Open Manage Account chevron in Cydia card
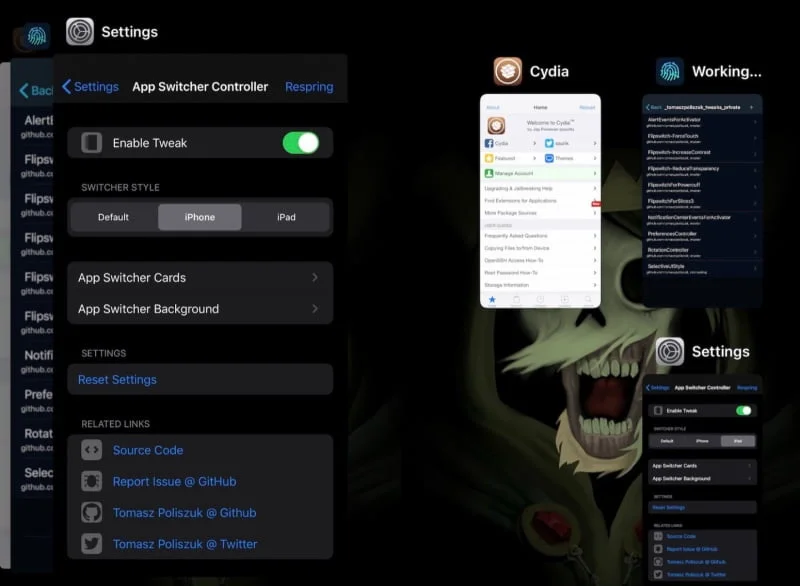This screenshot has width=800, height=586. pos(595,173)
